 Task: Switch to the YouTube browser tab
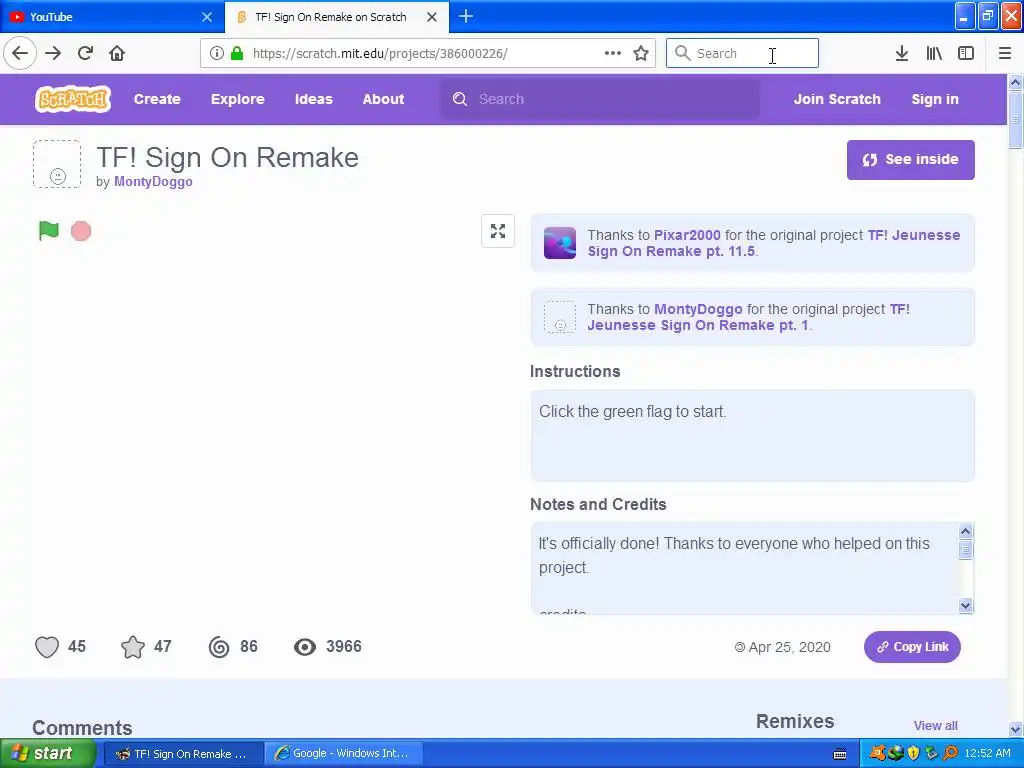tap(111, 17)
